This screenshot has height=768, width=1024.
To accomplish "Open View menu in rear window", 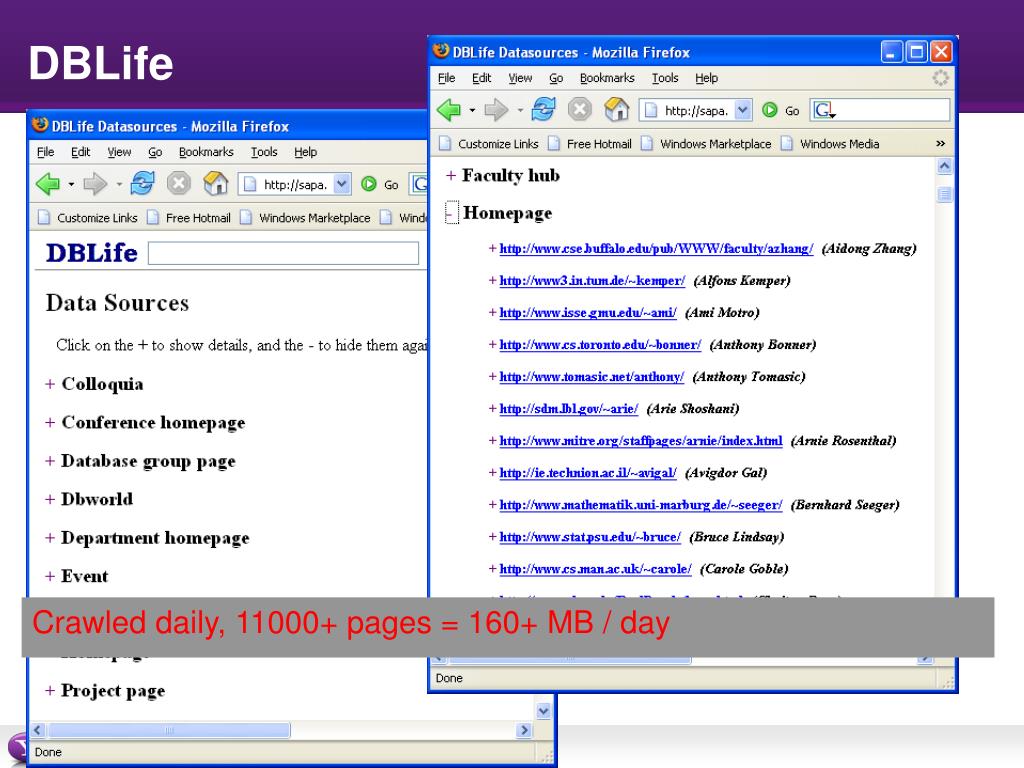I will point(119,152).
